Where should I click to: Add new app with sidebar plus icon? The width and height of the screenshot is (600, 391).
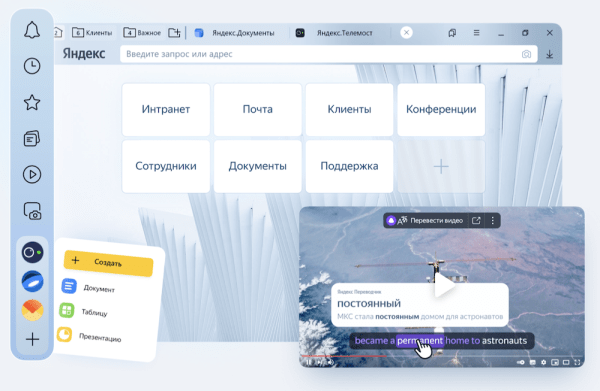click(x=33, y=339)
